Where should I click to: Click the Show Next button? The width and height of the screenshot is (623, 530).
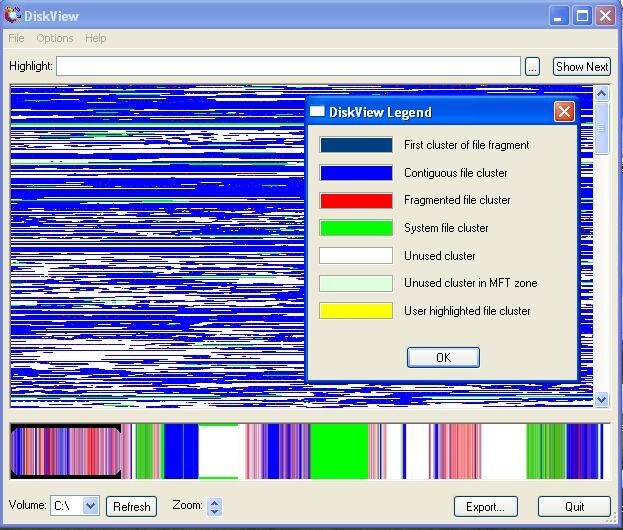582,66
